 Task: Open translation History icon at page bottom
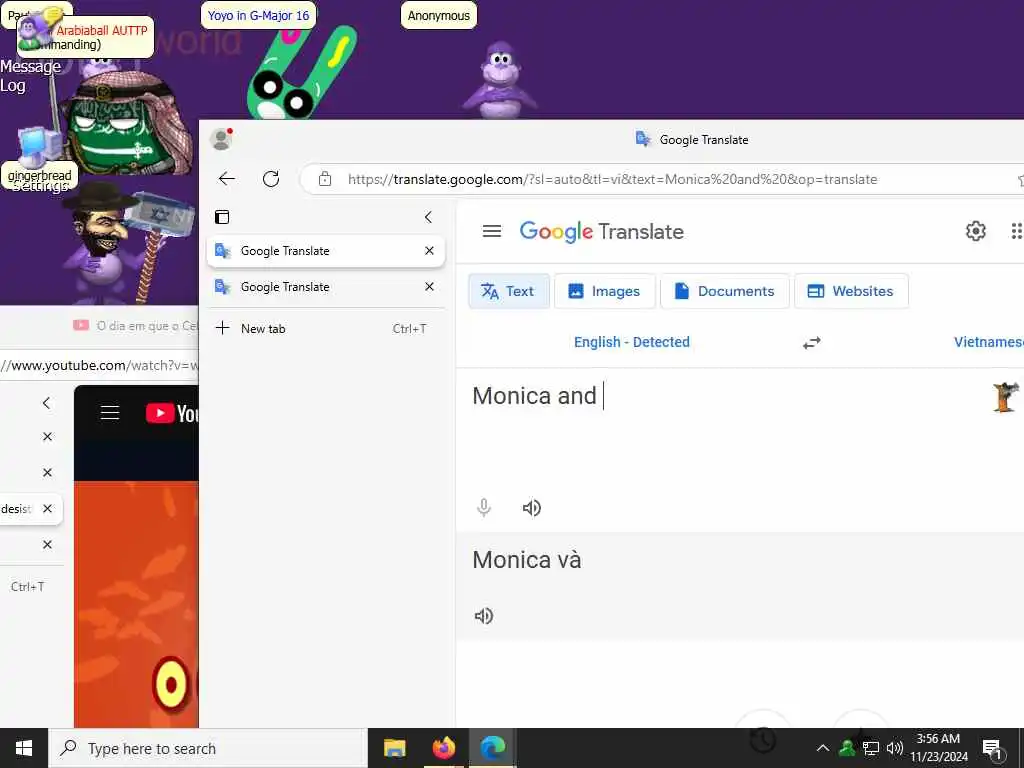763,739
